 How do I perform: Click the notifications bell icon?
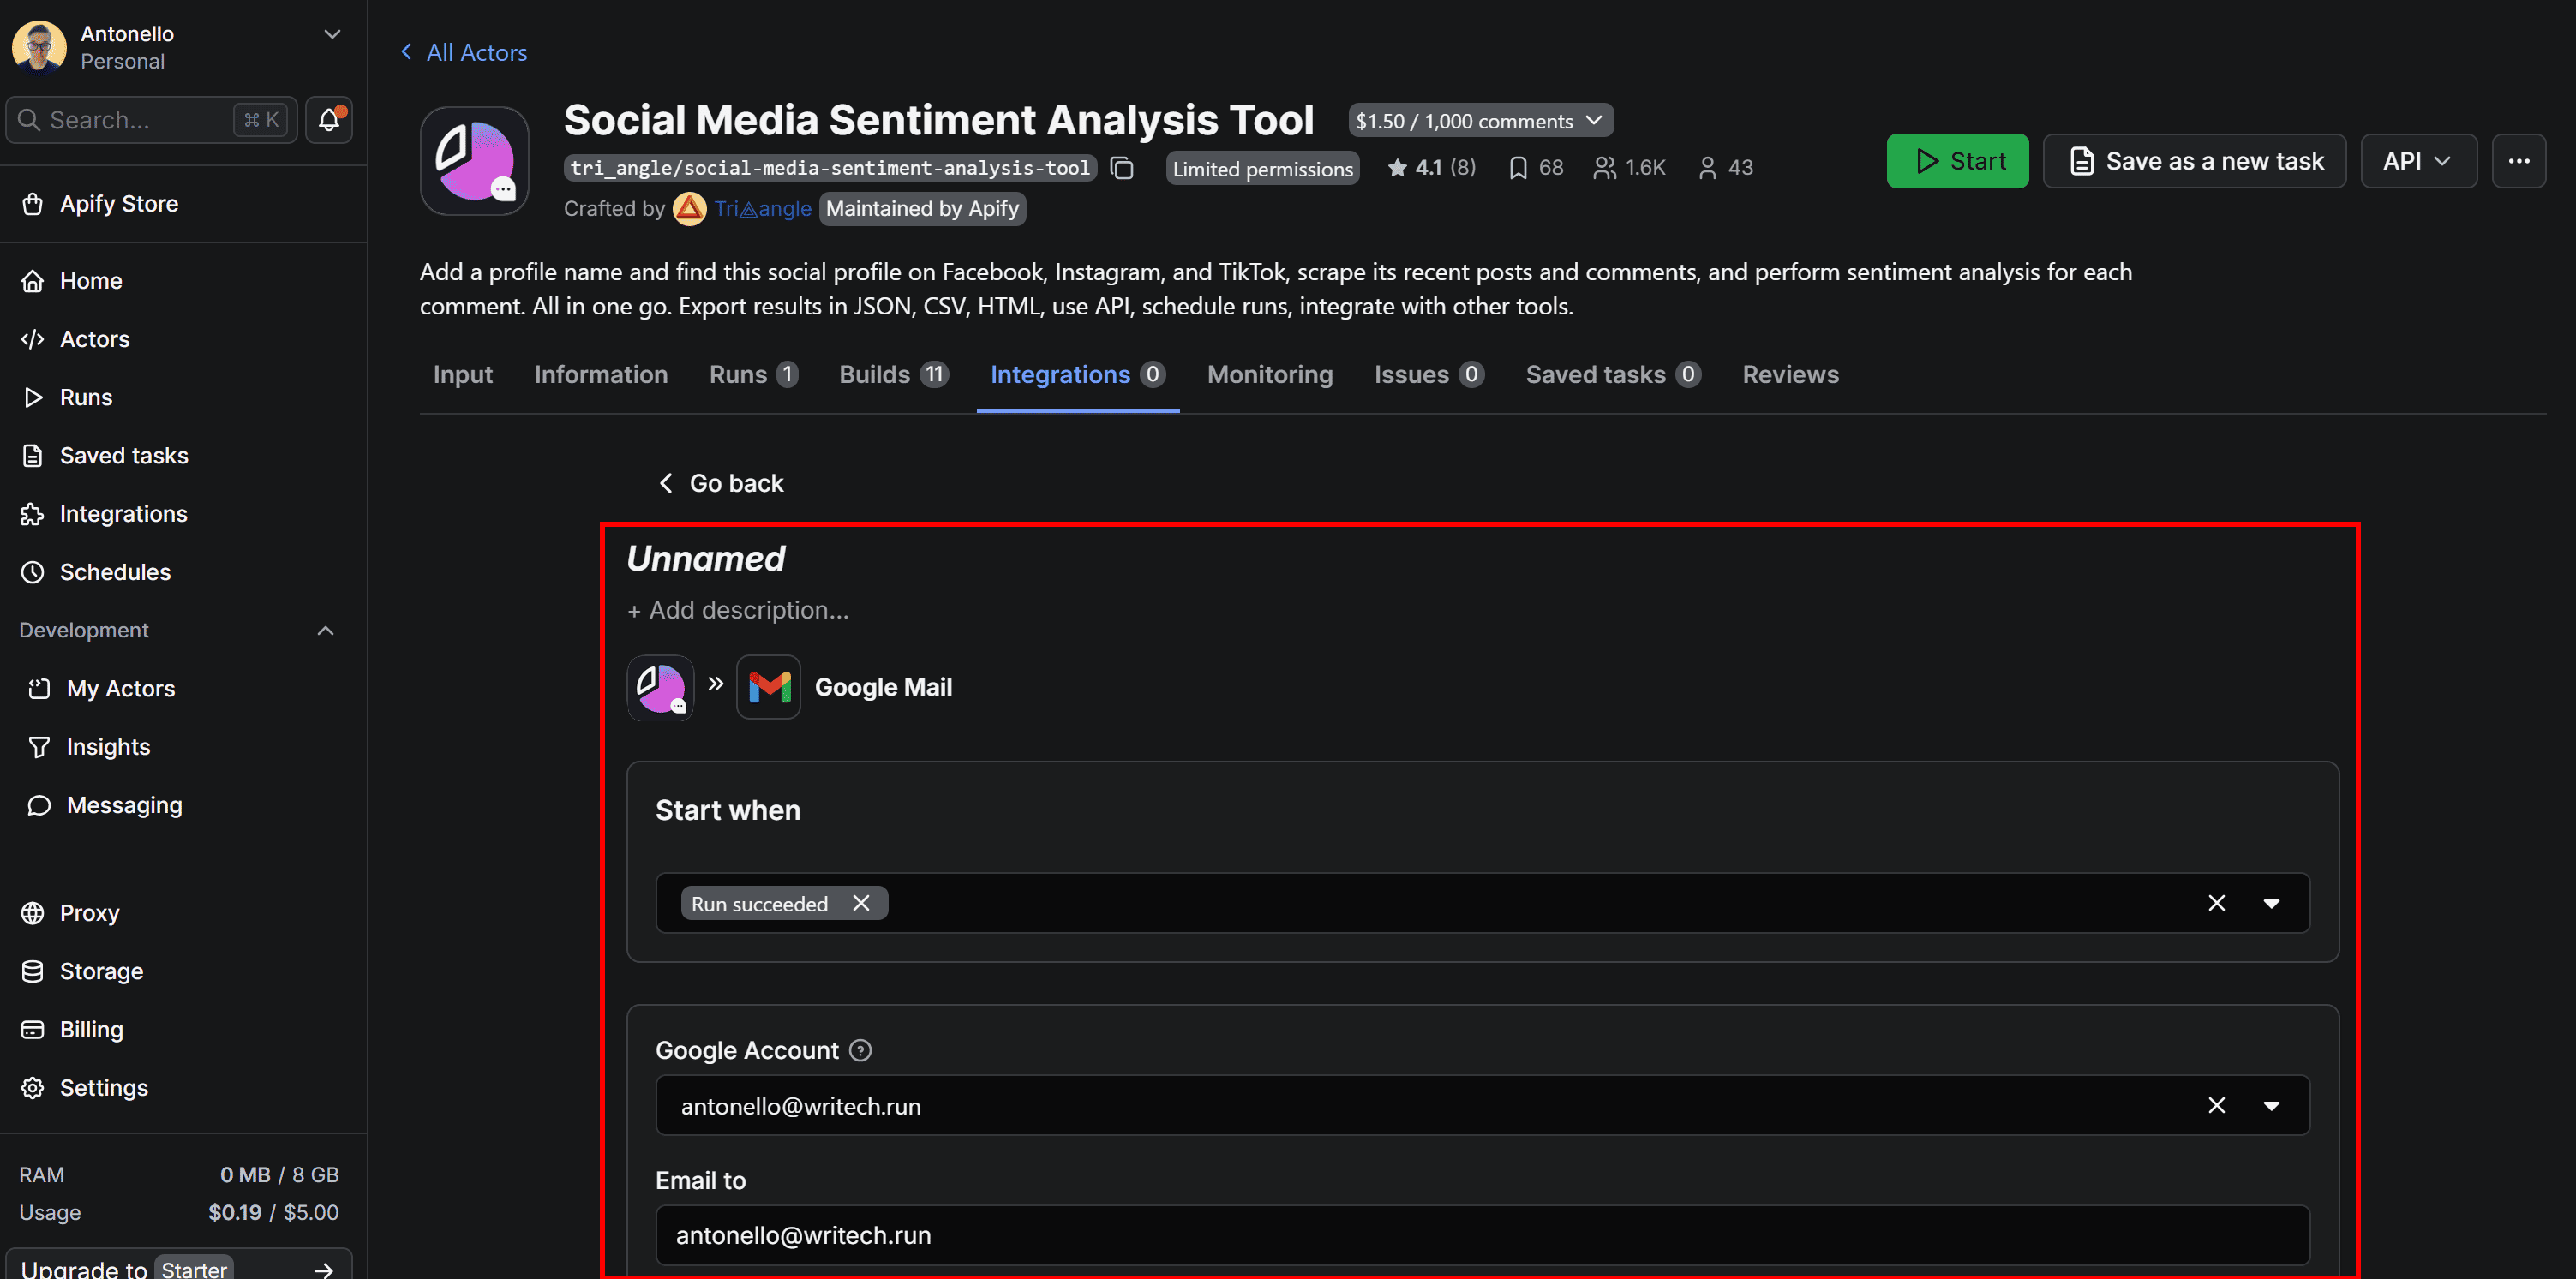(x=329, y=120)
